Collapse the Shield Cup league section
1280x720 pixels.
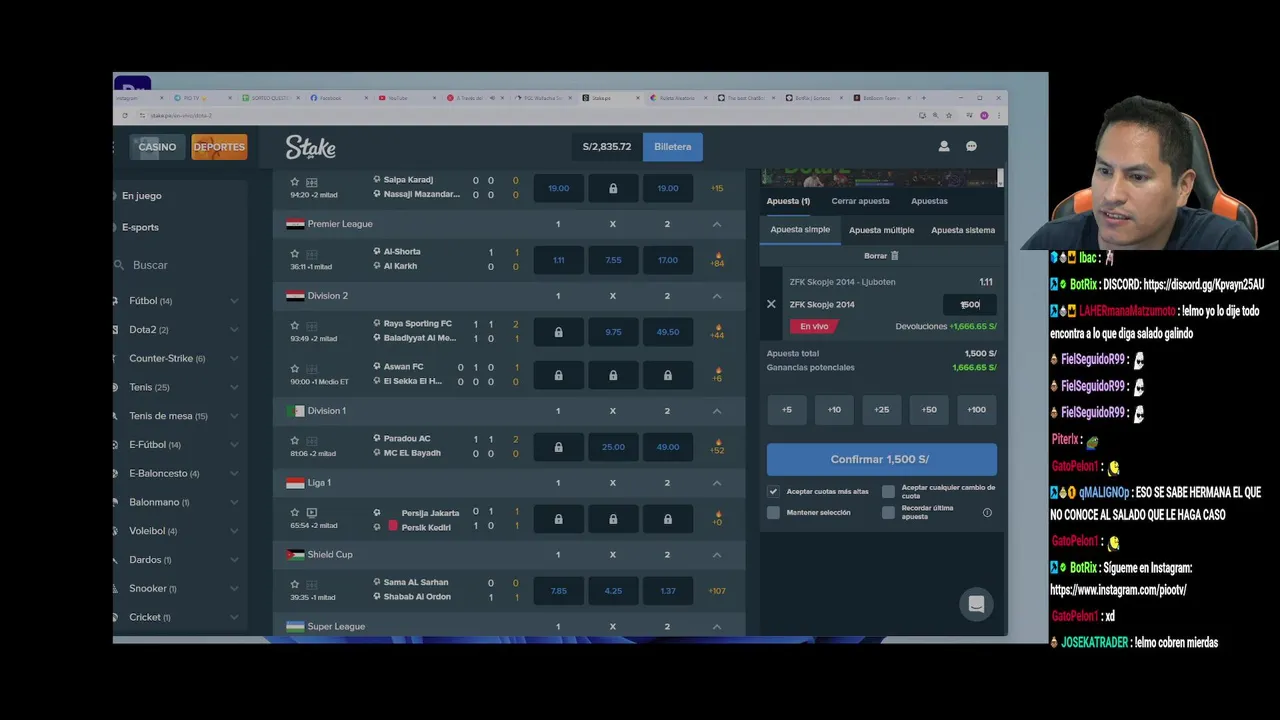pos(717,555)
